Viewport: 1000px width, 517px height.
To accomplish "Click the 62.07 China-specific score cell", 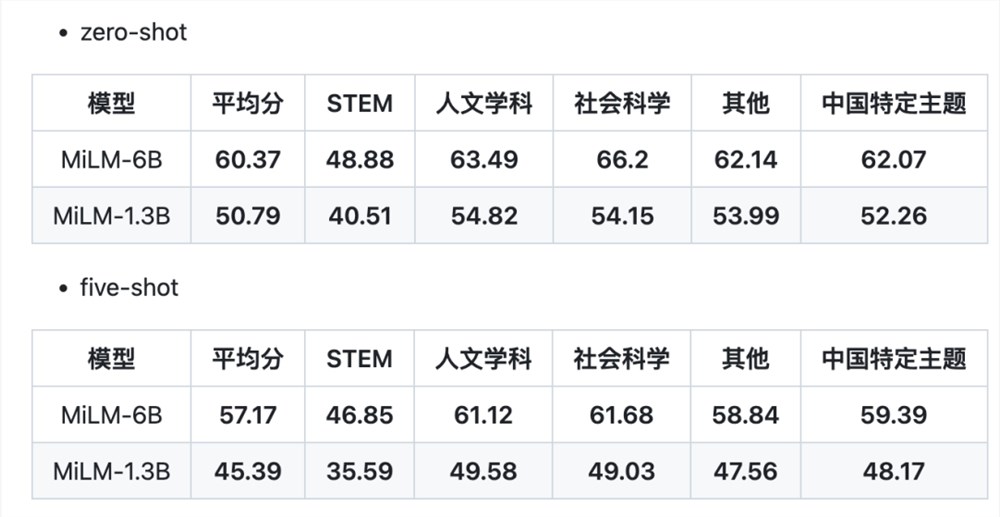I will [893, 159].
